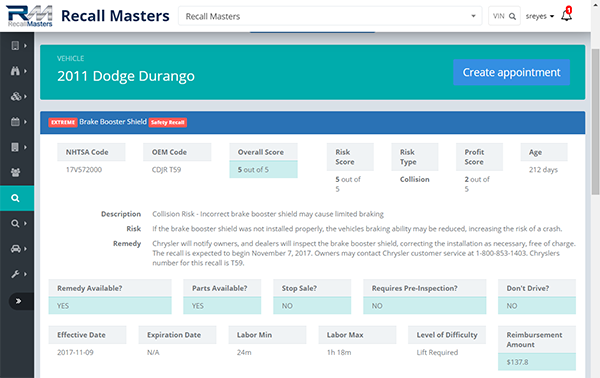
Task: Click the NHTSA code 17V572000
Action: click(x=84, y=170)
